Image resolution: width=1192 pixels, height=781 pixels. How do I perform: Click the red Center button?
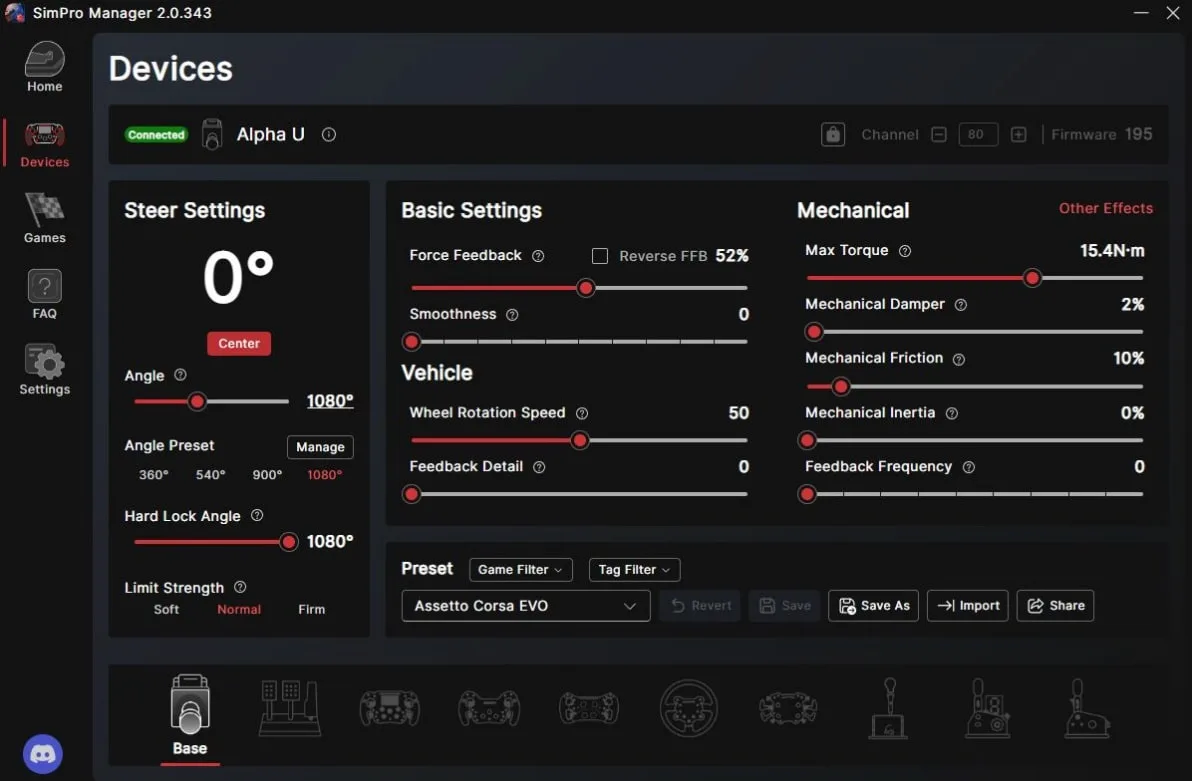(x=239, y=344)
